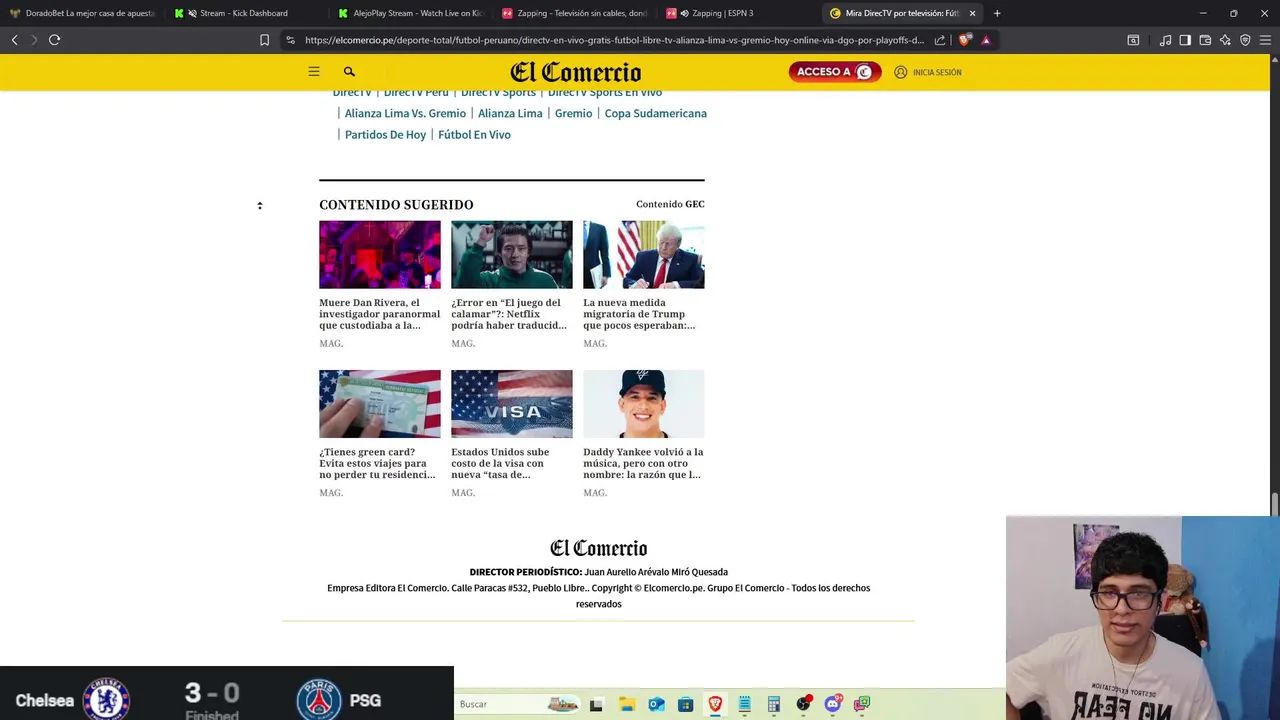
Task: Click the share icon in the address bar
Action: pyautogui.click(x=940, y=40)
